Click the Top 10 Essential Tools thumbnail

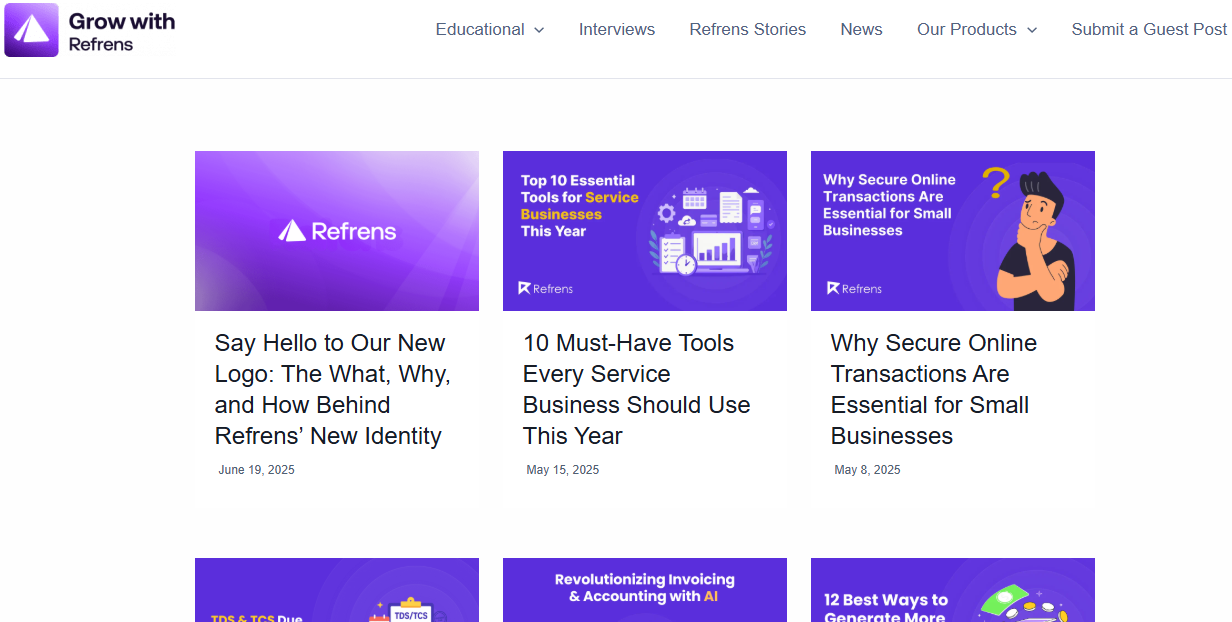point(644,231)
